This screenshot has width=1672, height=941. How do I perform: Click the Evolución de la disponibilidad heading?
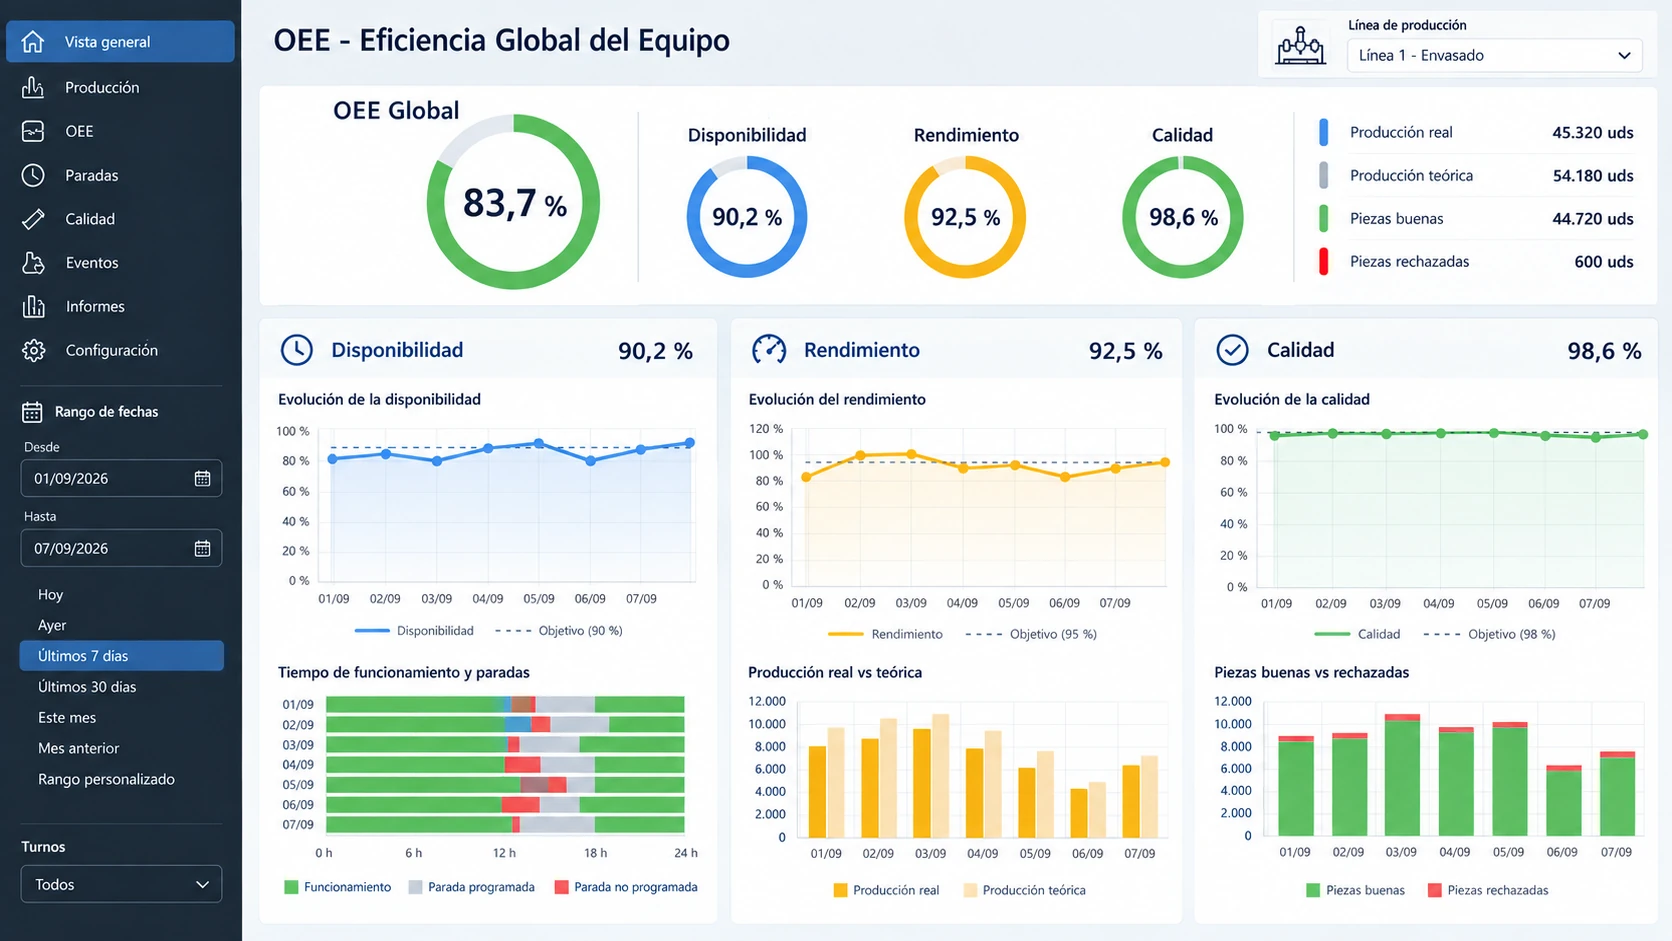[379, 399]
